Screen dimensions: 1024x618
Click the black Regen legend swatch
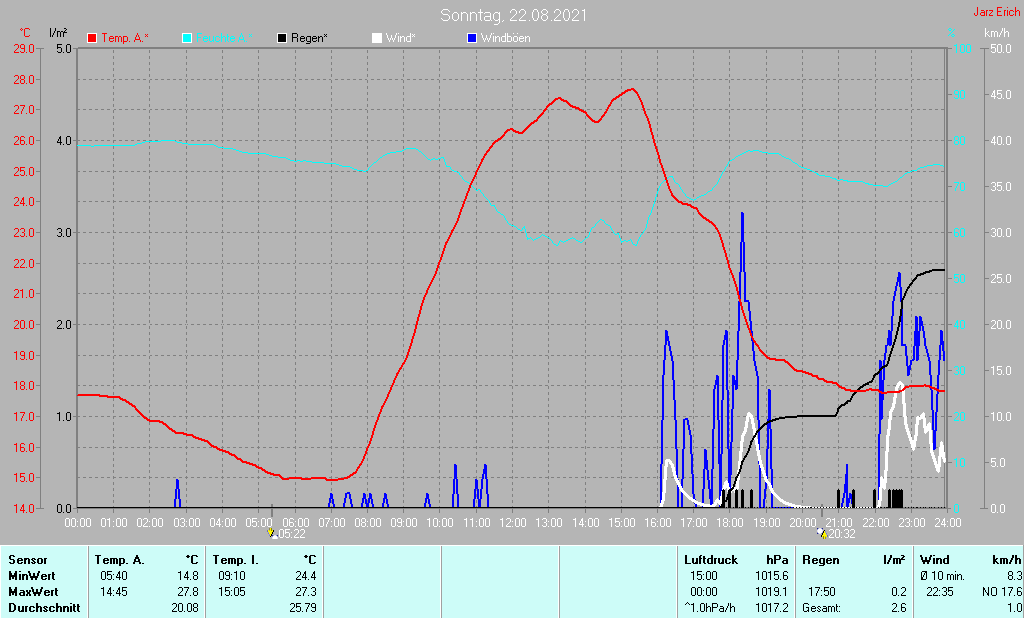pos(282,39)
